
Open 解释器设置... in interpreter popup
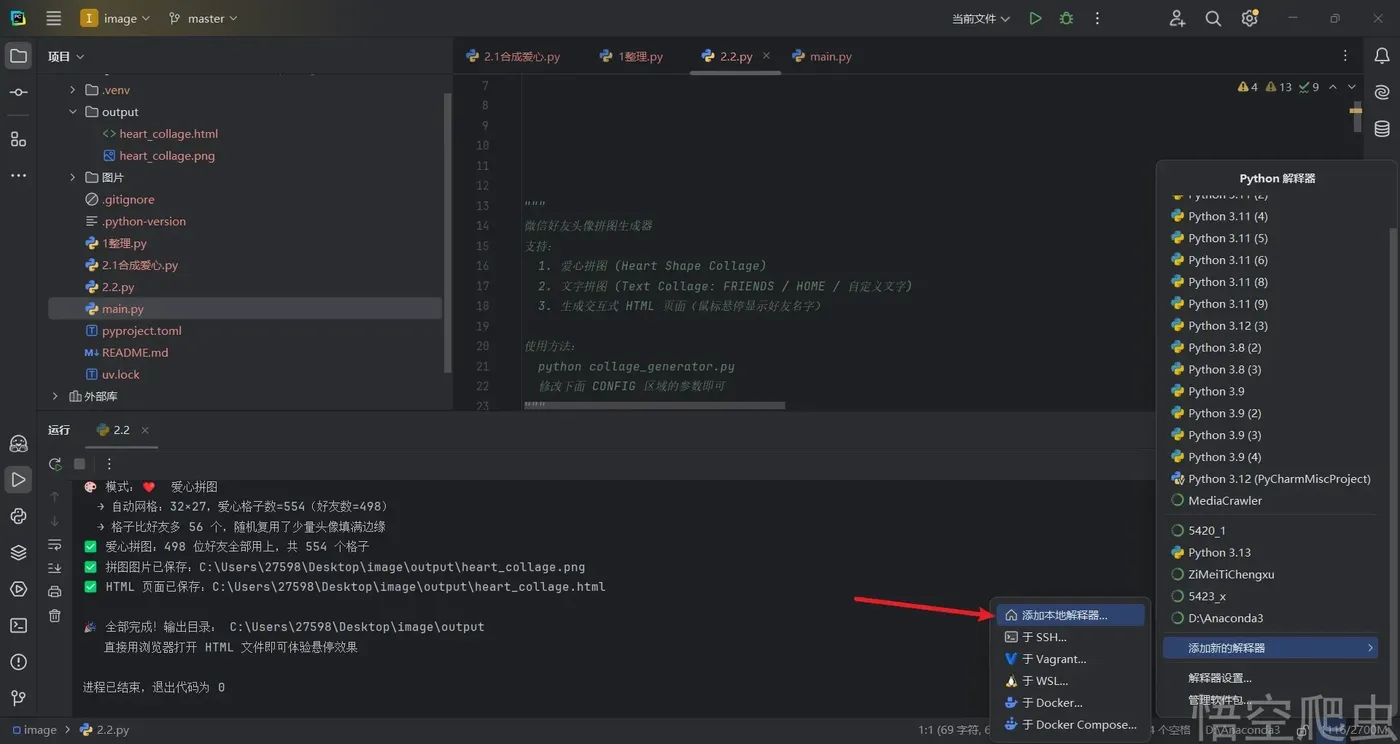click(1270, 678)
